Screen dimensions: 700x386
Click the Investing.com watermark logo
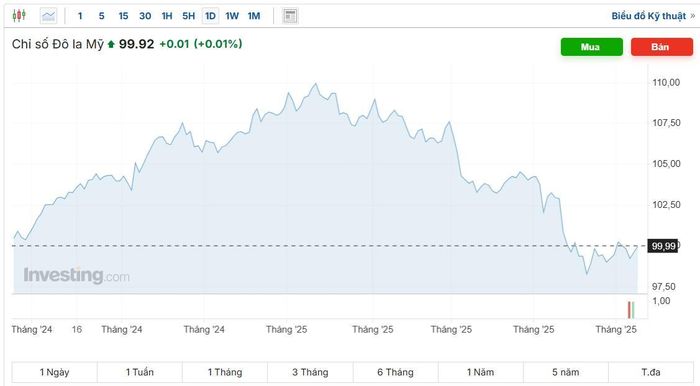click(x=76, y=275)
